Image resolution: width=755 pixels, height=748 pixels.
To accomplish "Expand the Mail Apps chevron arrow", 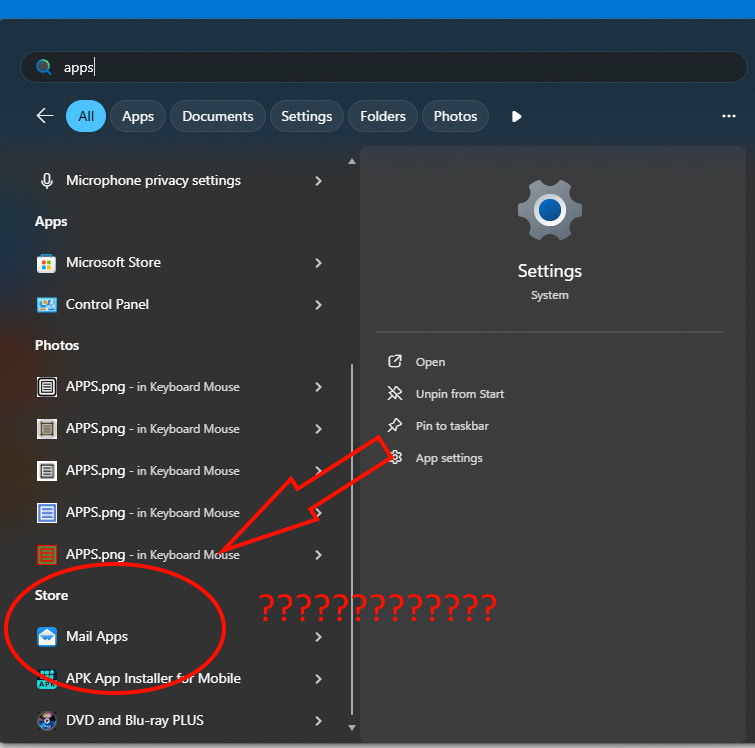I will [x=318, y=637].
